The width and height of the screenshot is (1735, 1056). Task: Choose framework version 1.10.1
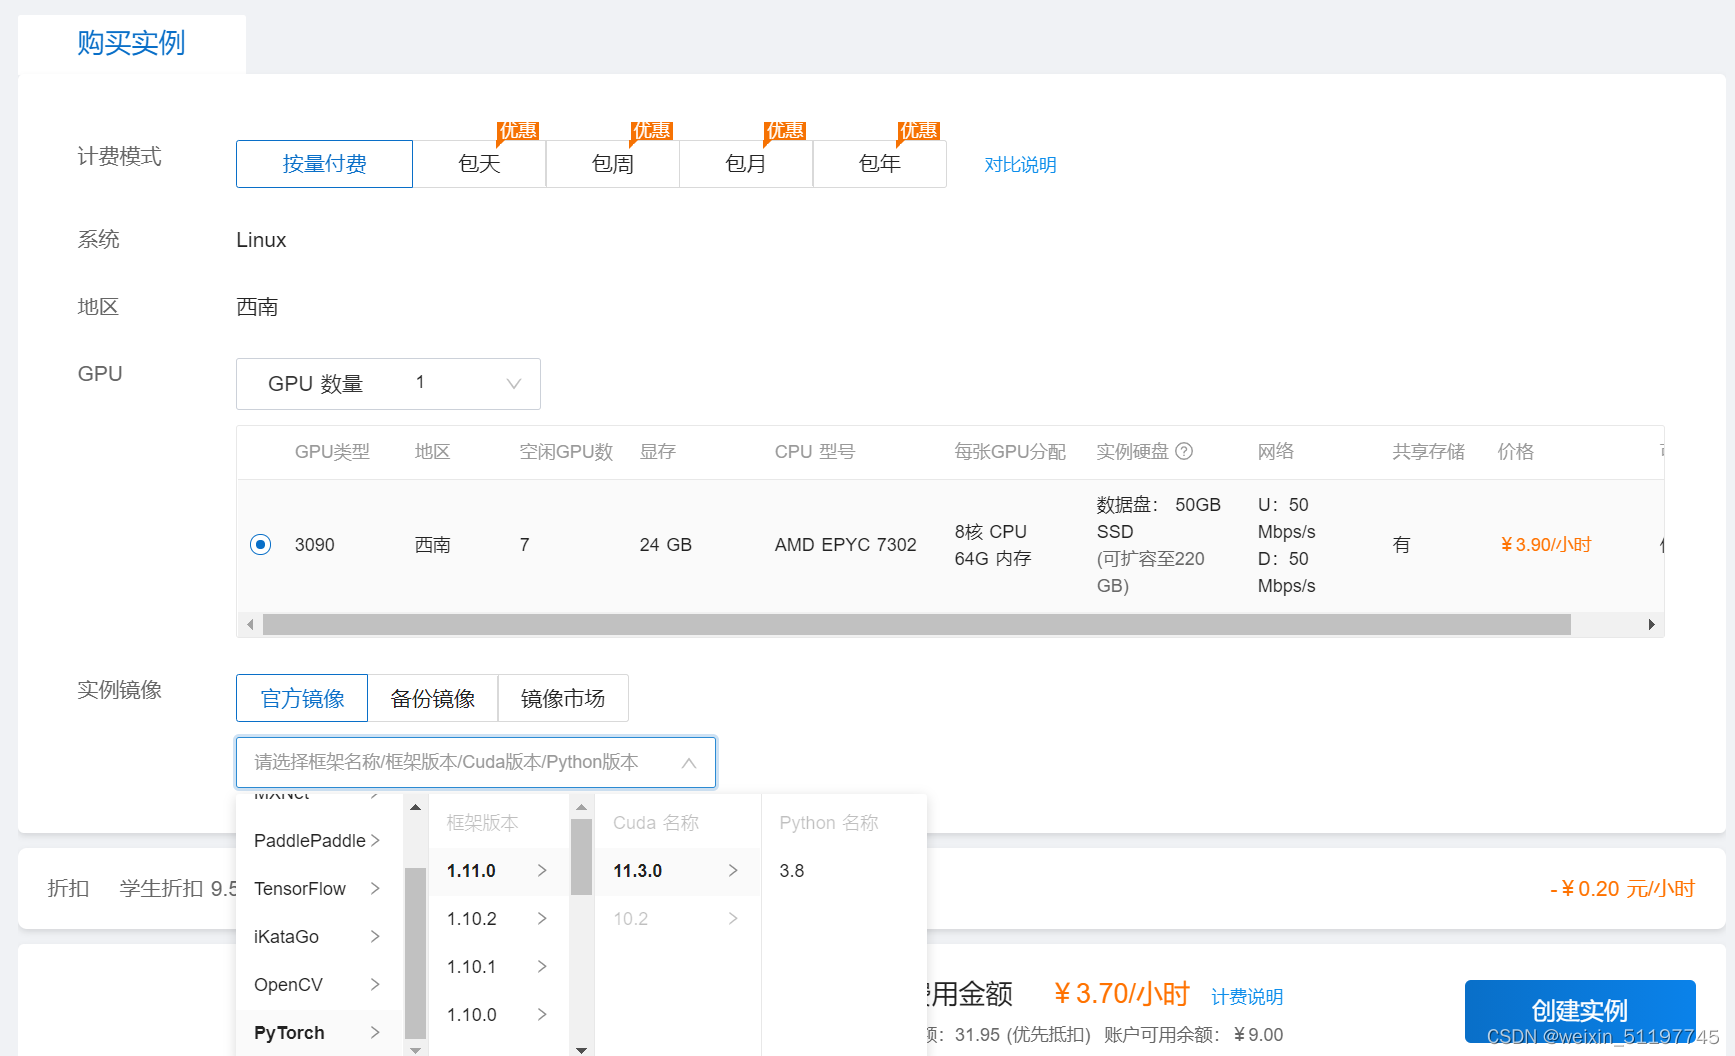(498, 967)
